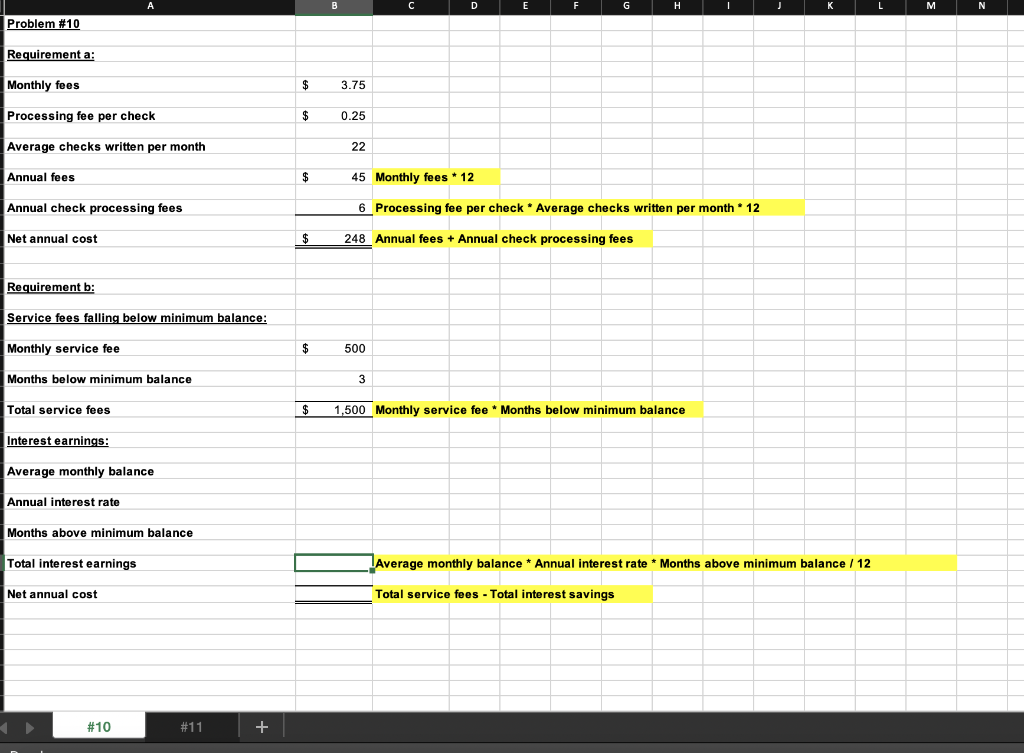Click the empty Total interest earnings value cell
Screen dimensions: 1024x753
334,563
